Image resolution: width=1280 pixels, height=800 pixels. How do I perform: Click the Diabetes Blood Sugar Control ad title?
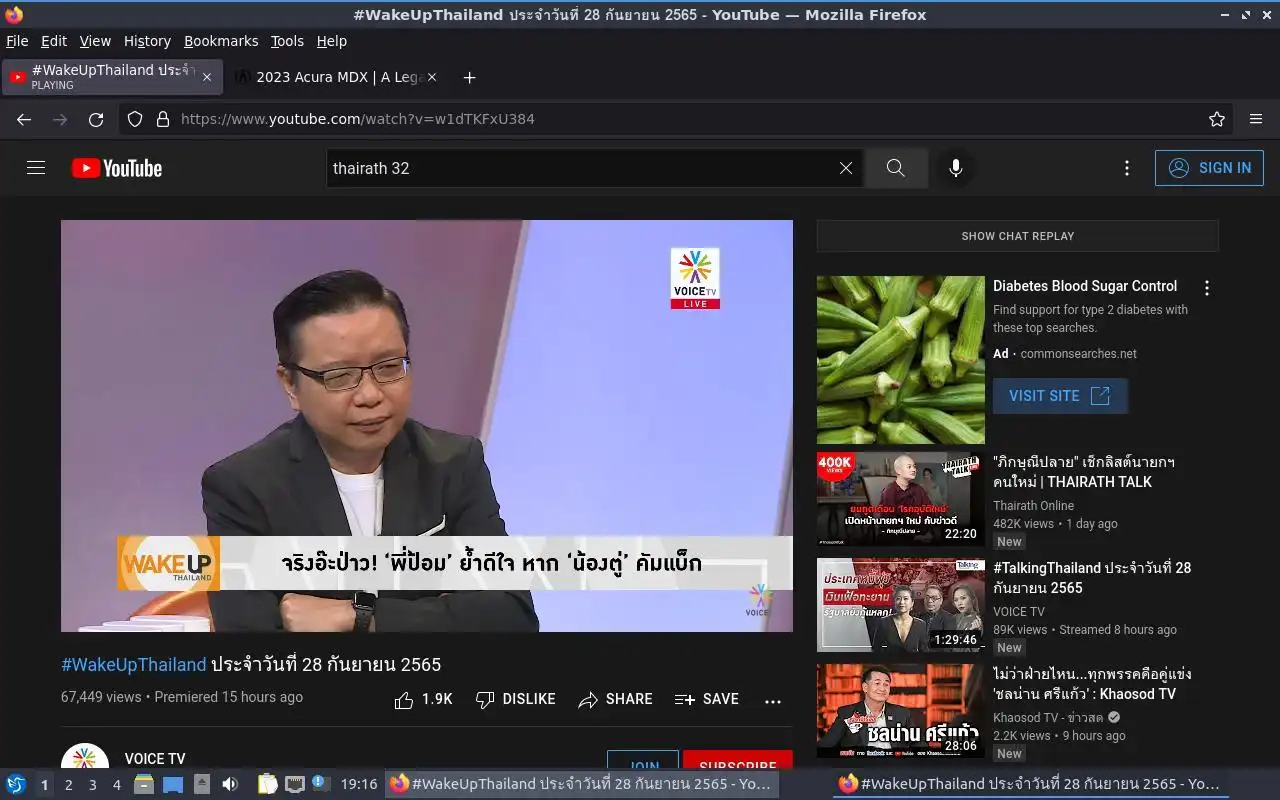(1085, 286)
